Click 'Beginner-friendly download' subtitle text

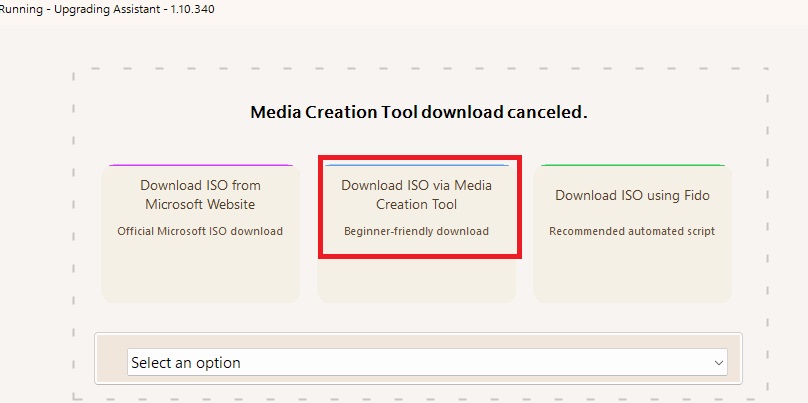pos(416,231)
